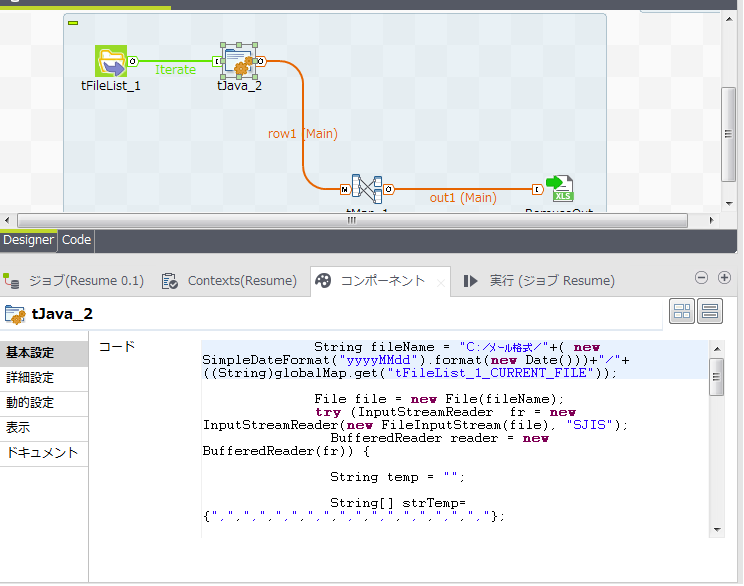Click the tFileList_1 output connector O
Image resolution: width=744 pixels, height=586 pixels.
tap(133, 61)
